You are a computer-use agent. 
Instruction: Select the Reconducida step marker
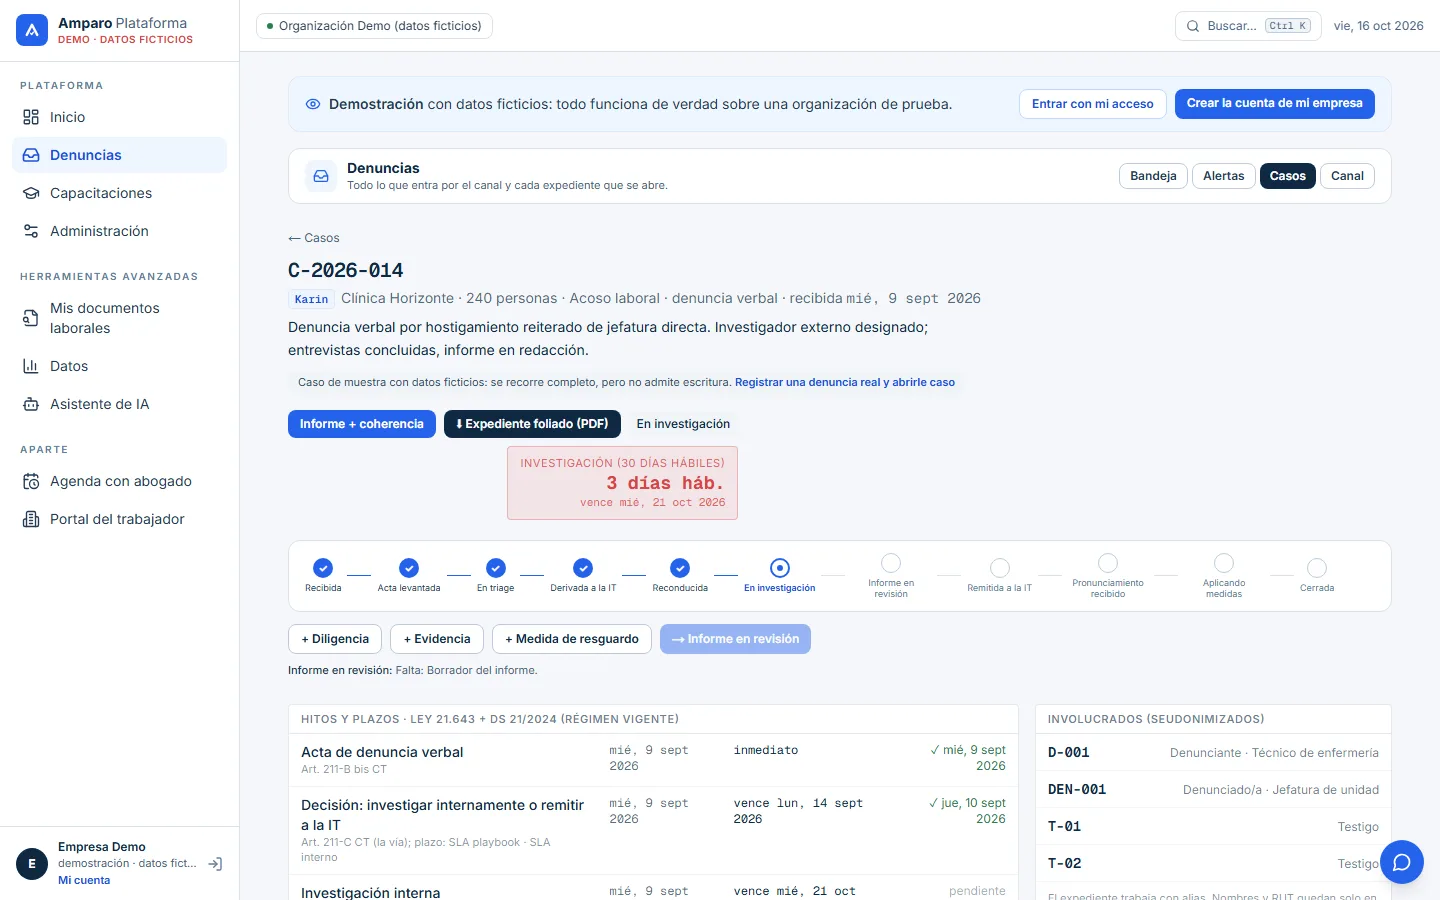coord(680,568)
